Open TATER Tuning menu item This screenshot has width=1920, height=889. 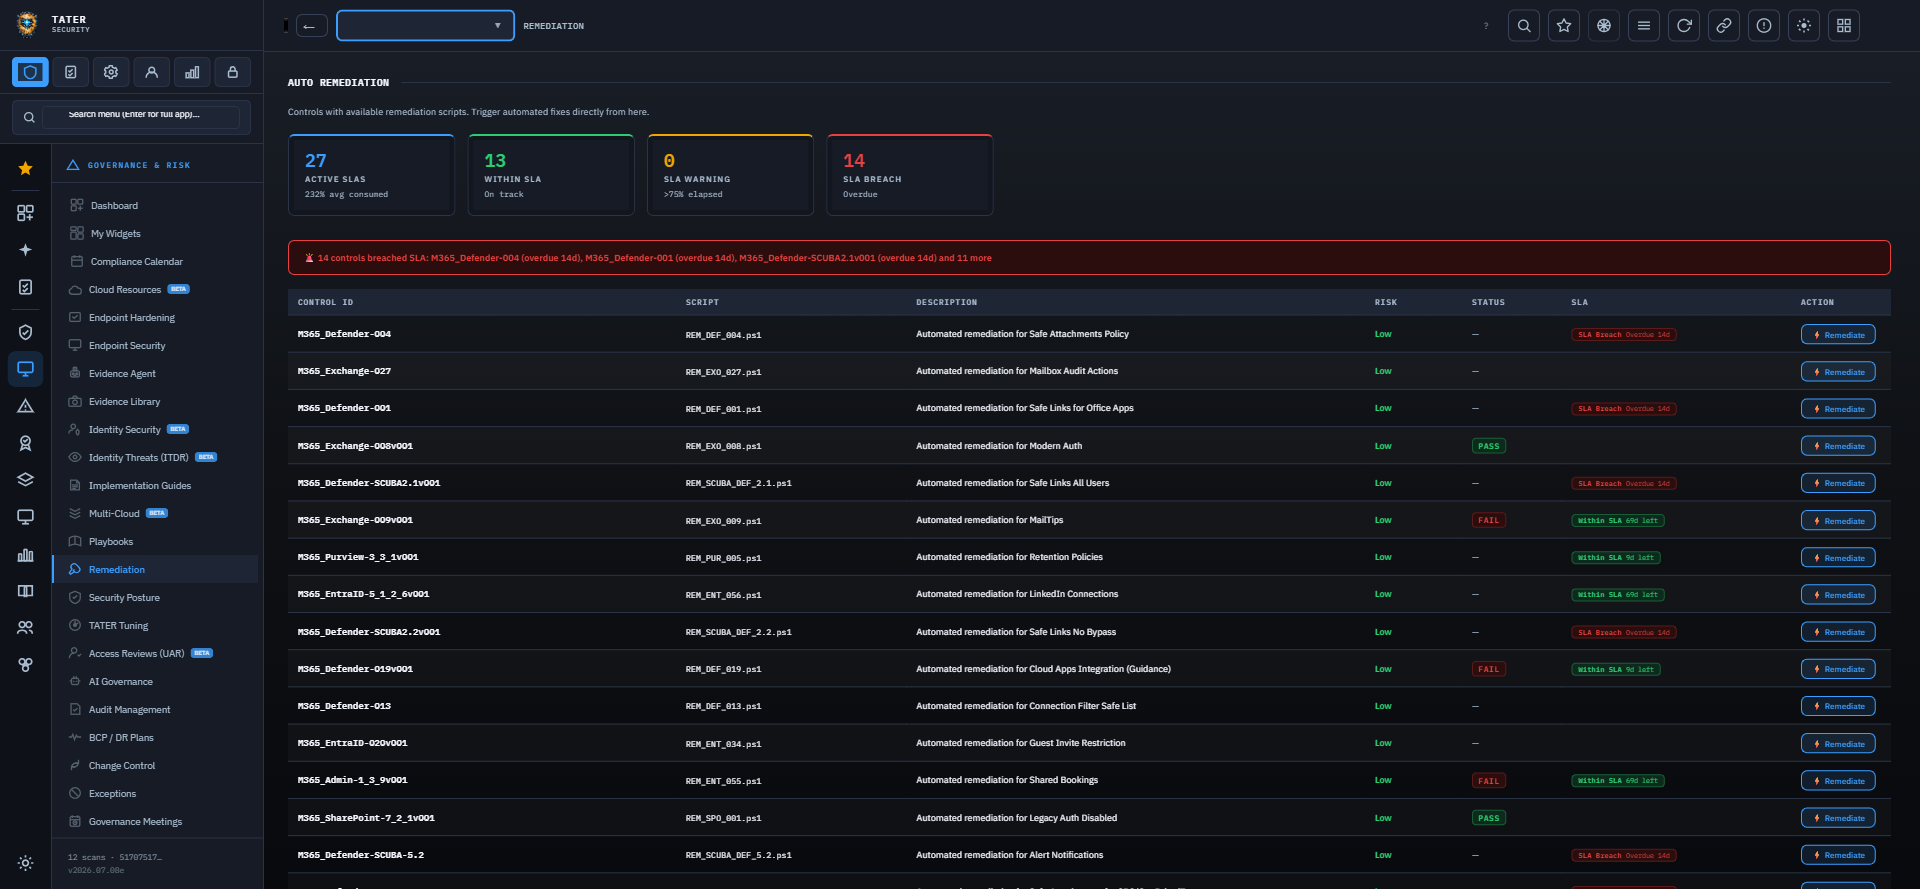click(155, 625)
